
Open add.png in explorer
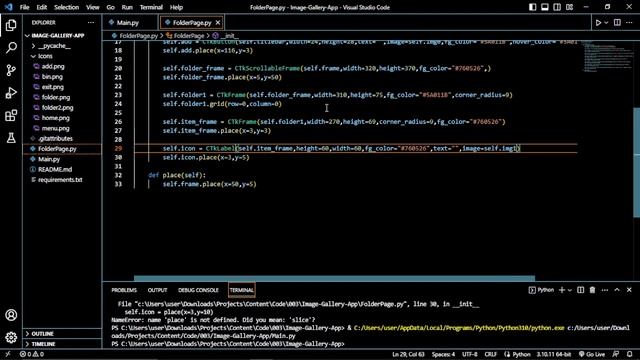tap(62, 67)
